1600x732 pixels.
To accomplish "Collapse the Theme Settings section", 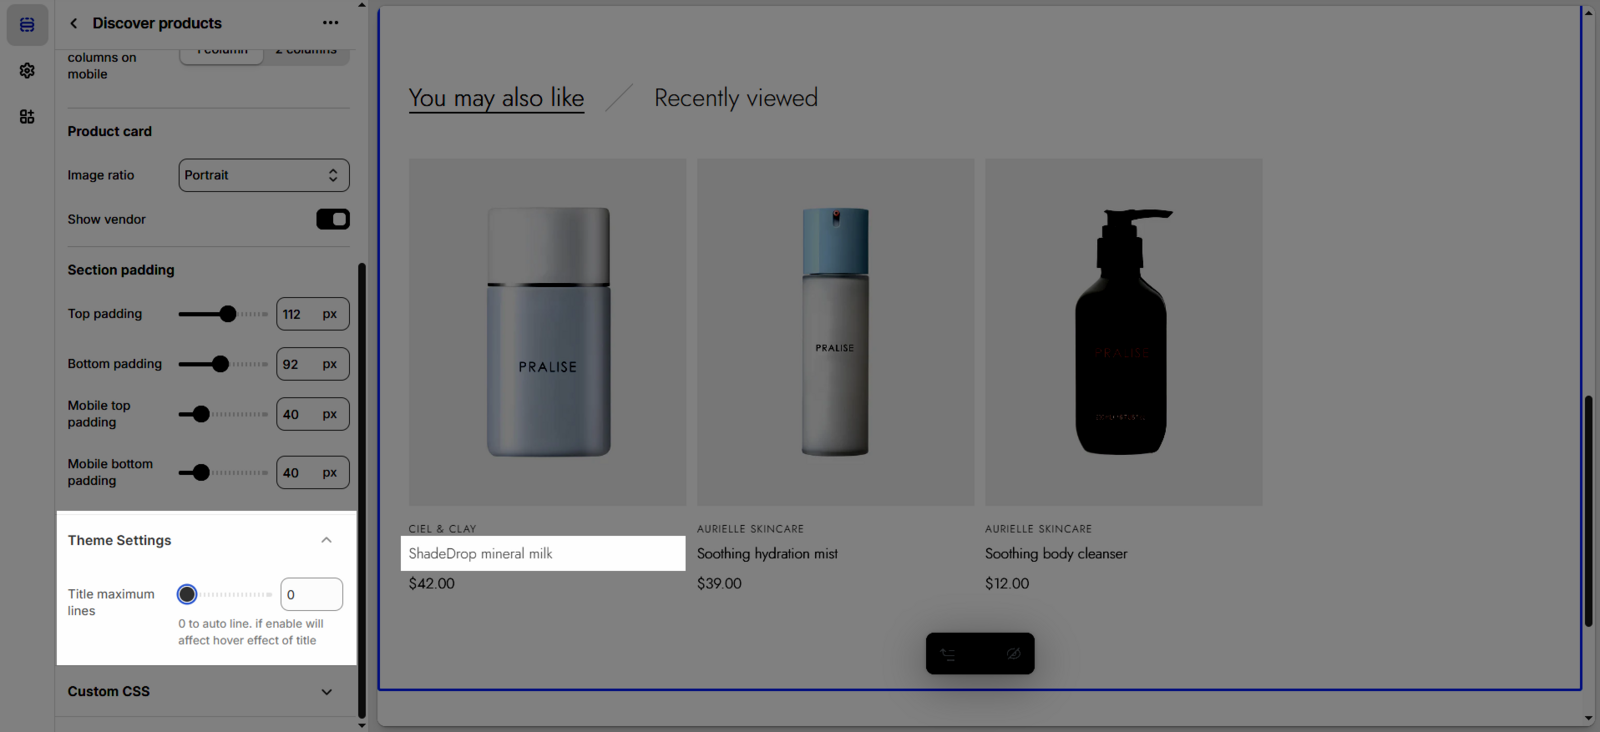I will click(326, 540).
